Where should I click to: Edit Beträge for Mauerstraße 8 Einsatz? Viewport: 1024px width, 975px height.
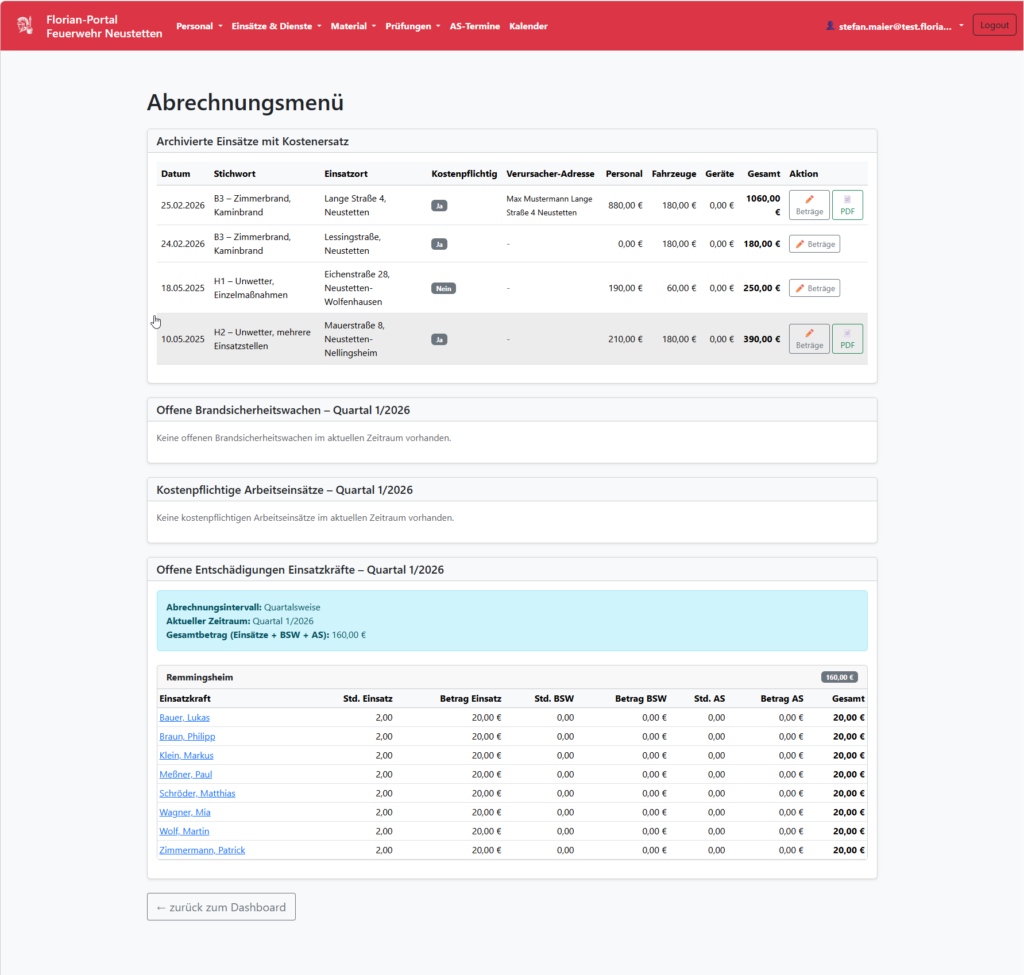[809, 339]
